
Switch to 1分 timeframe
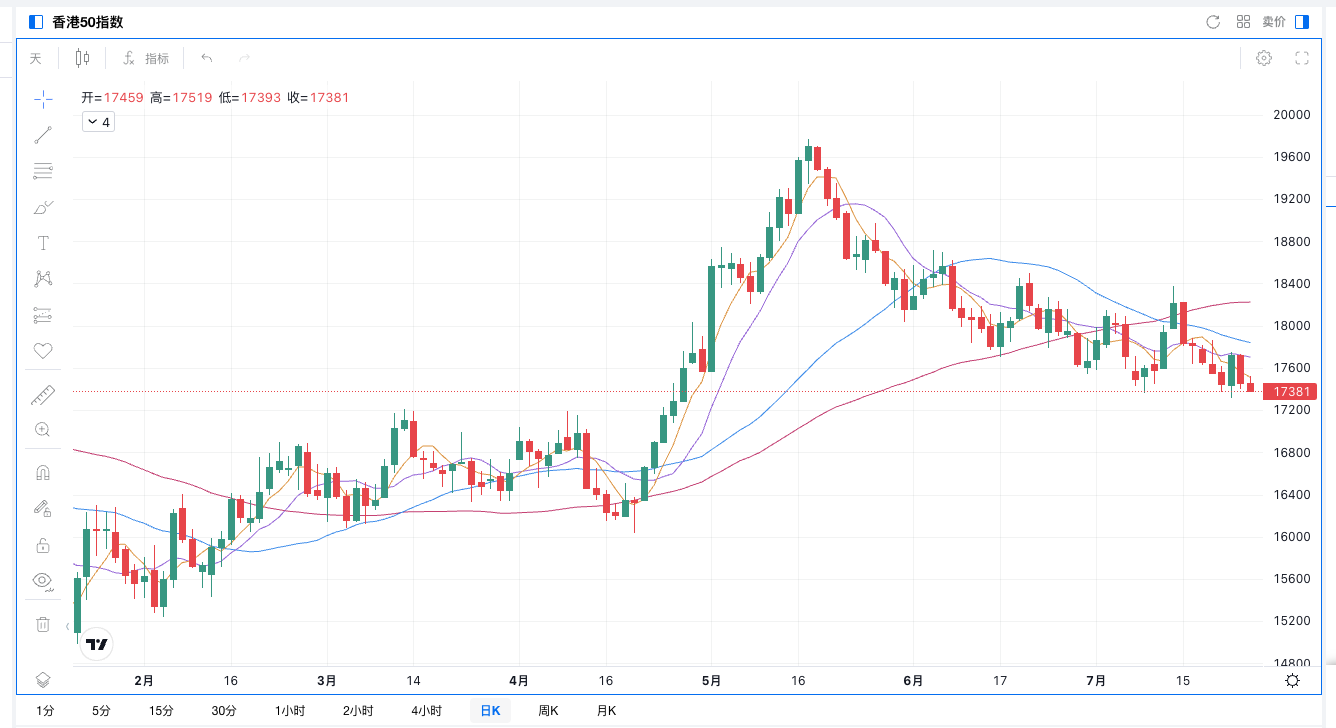[x=46, y=711]
